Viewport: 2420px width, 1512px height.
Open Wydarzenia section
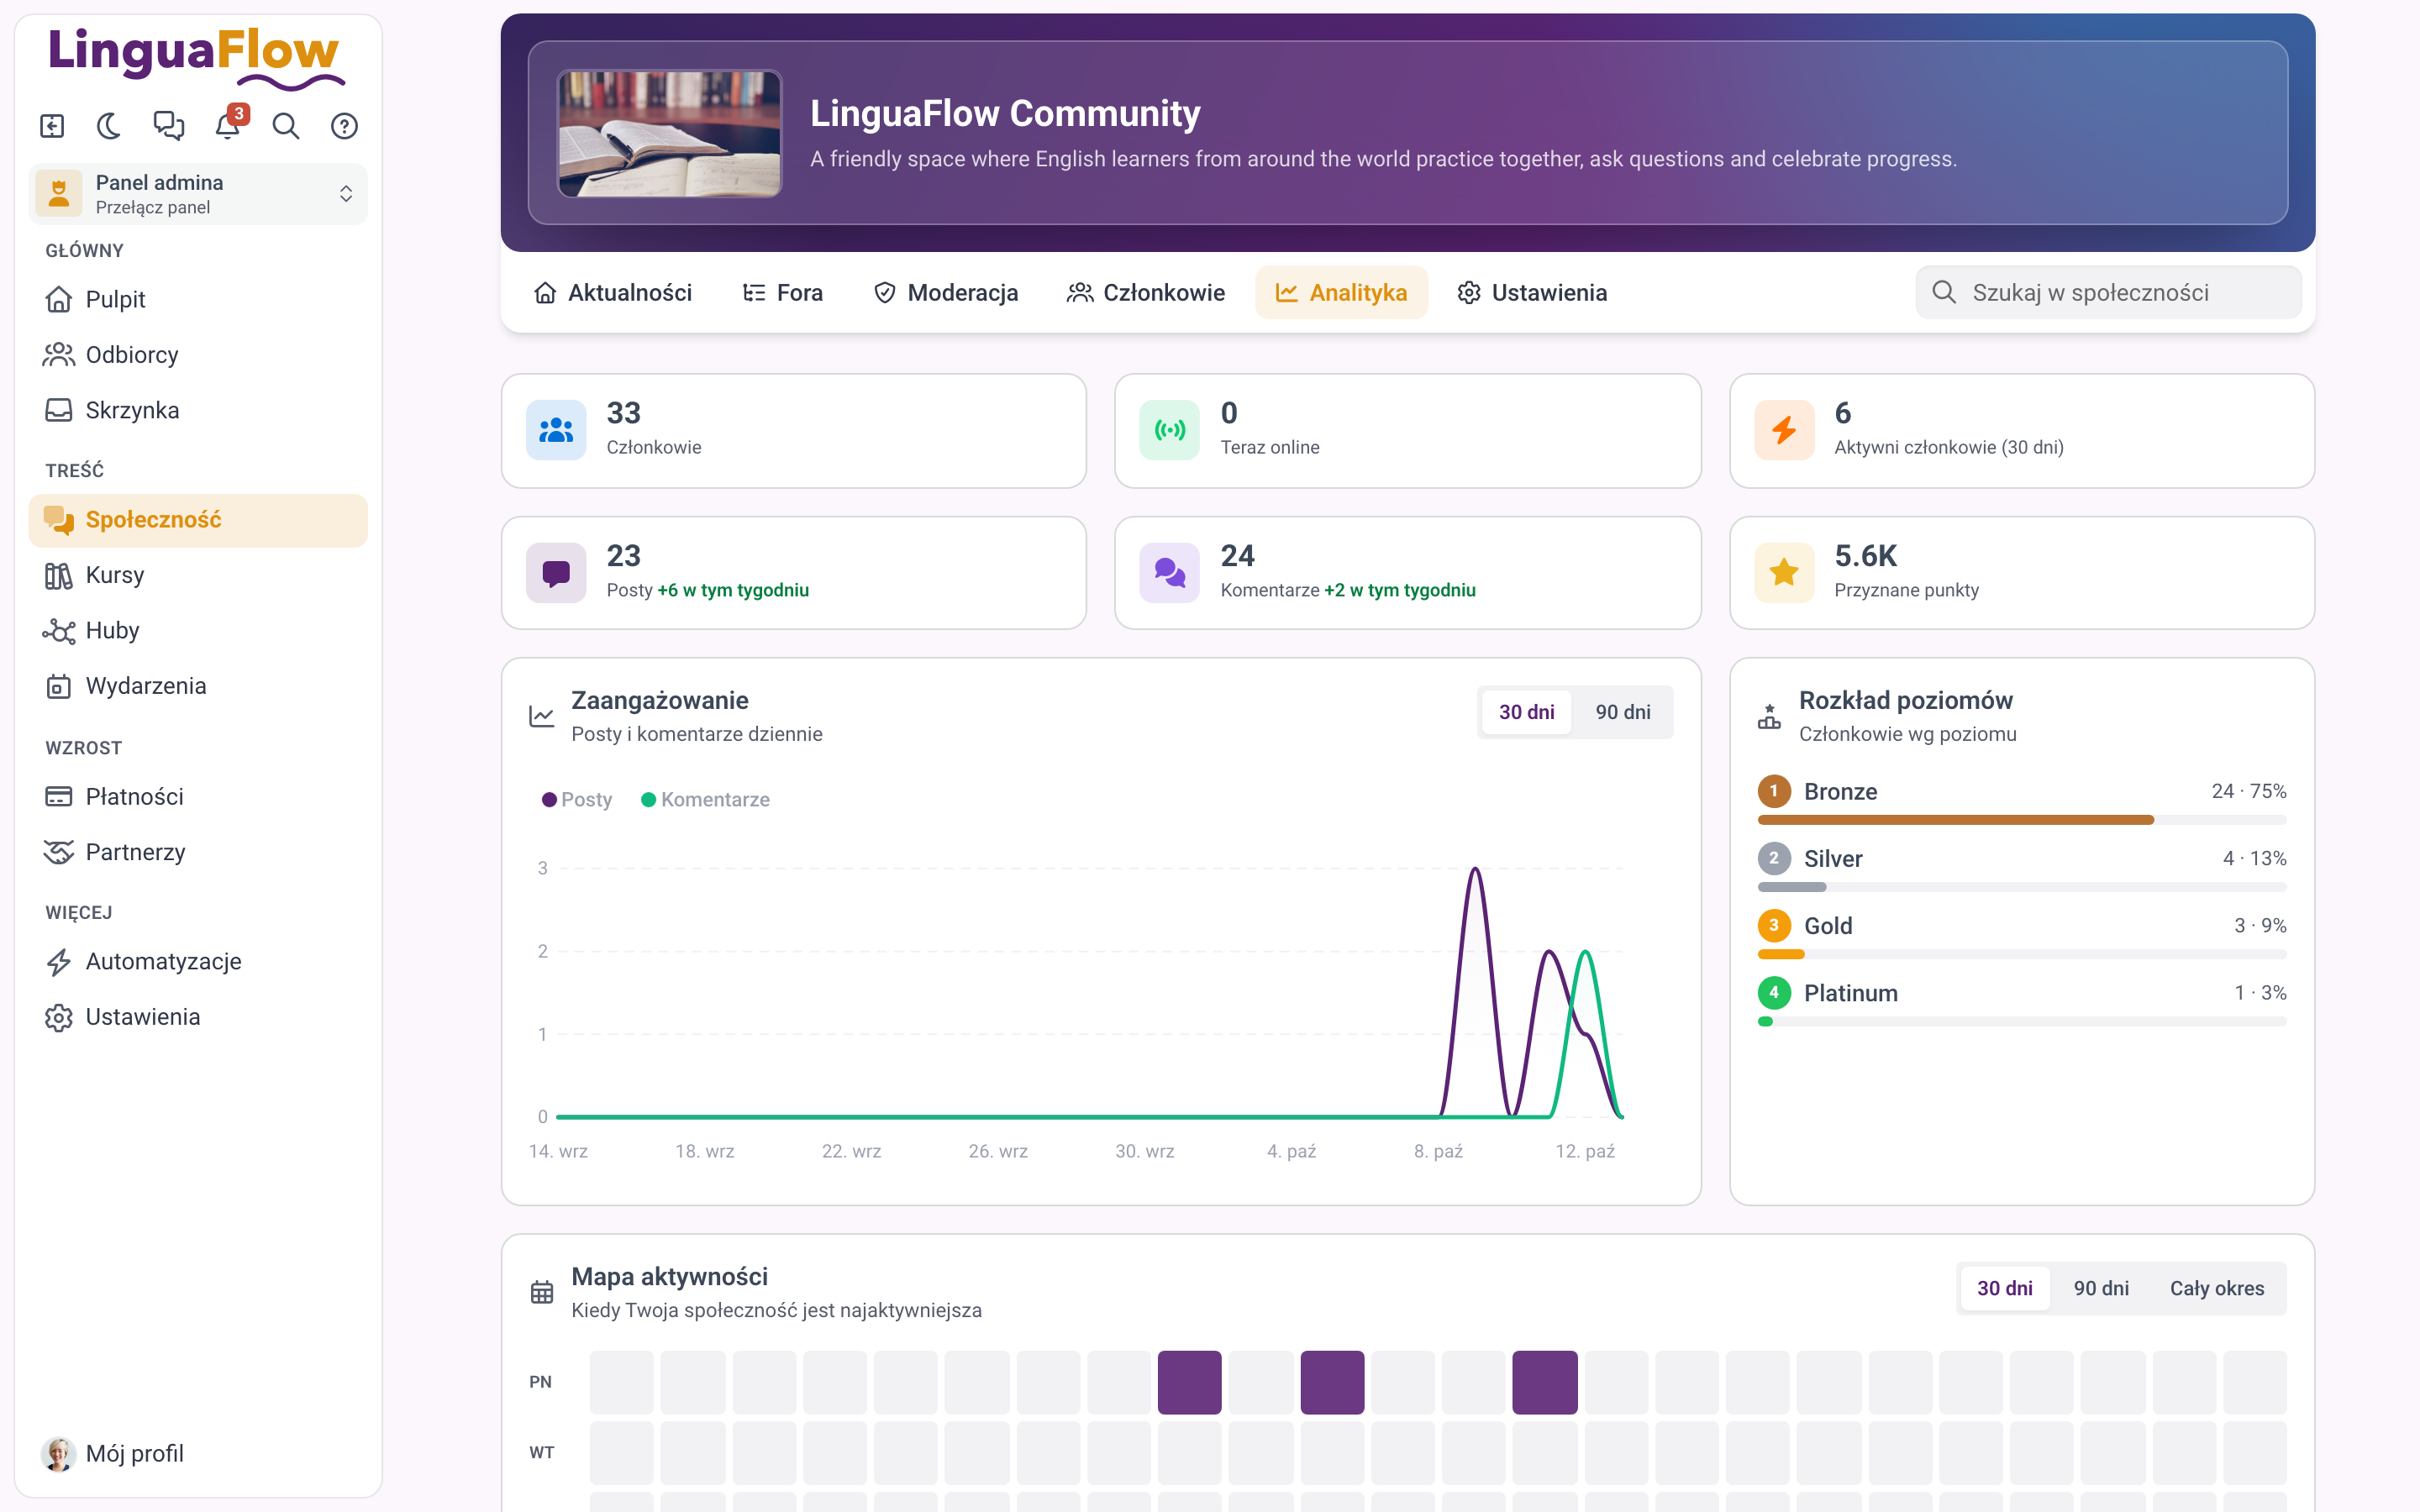[x=198, y=686]
